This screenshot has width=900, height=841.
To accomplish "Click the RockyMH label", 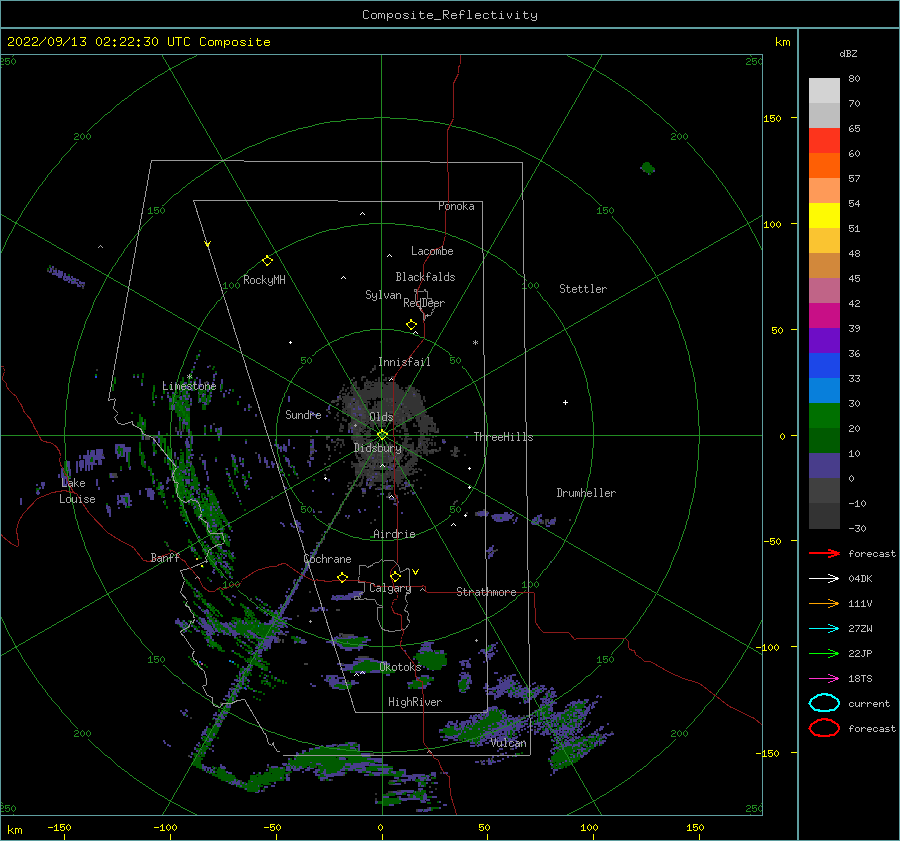I will tap(264, 280).
